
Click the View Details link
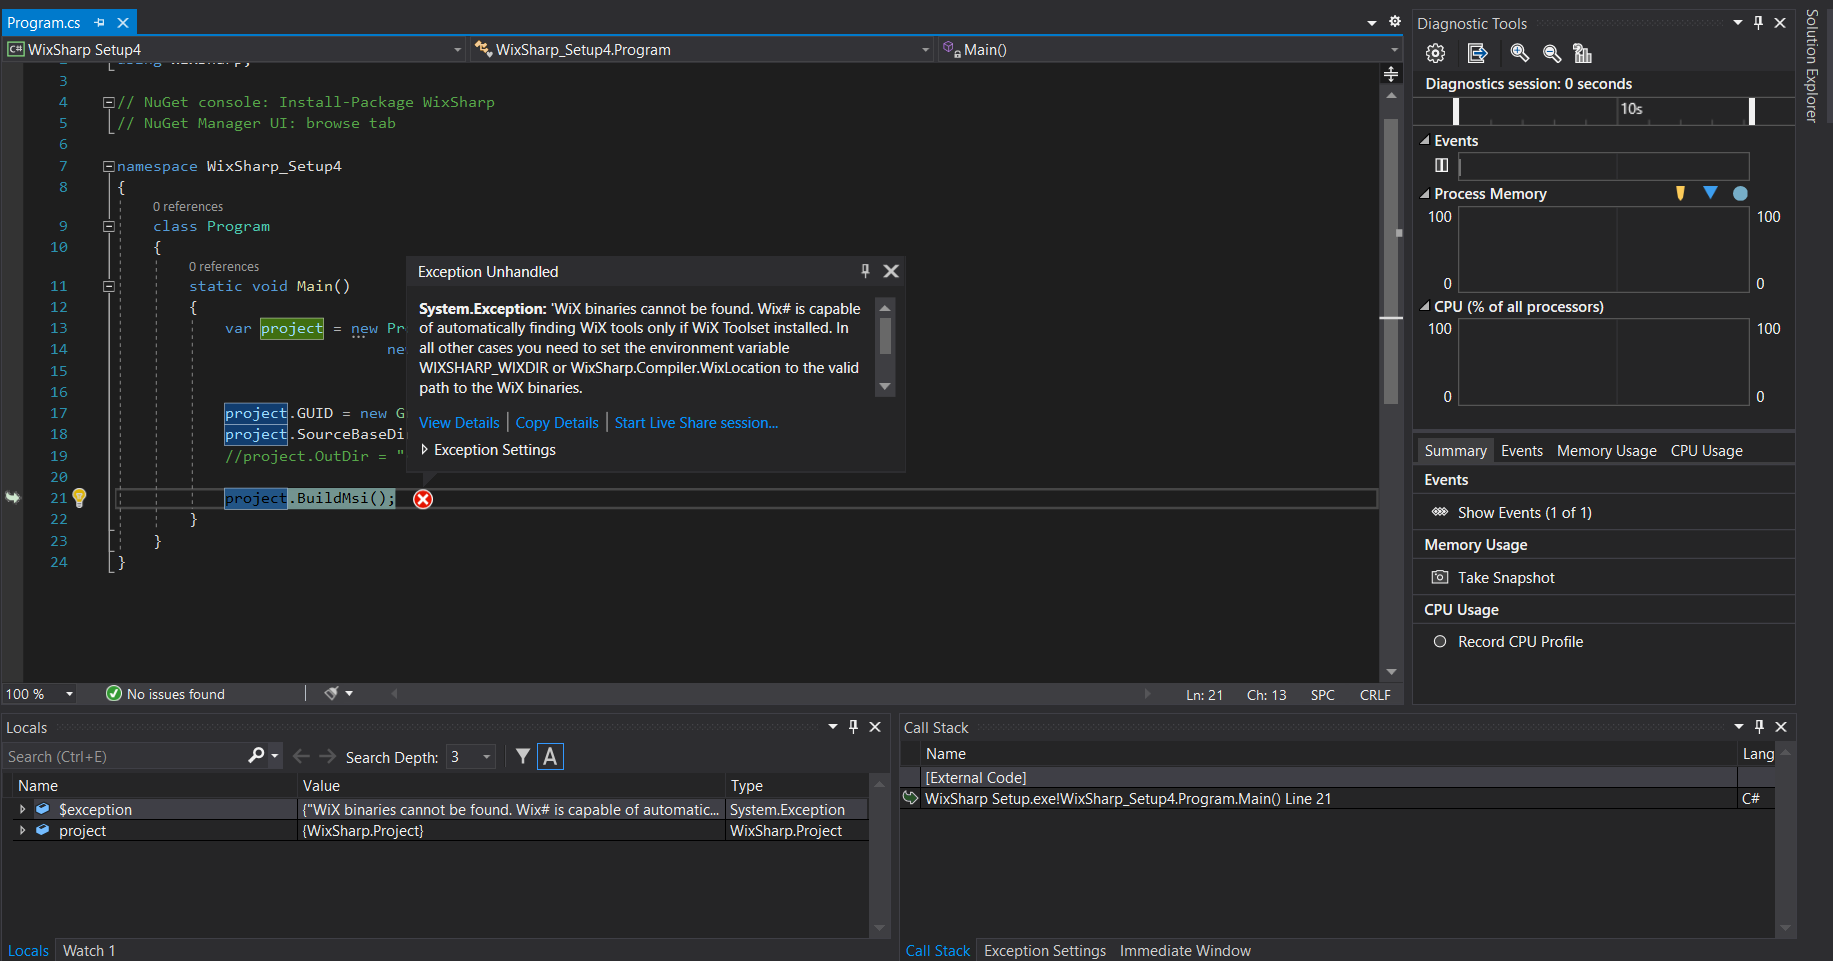(459, 423)
